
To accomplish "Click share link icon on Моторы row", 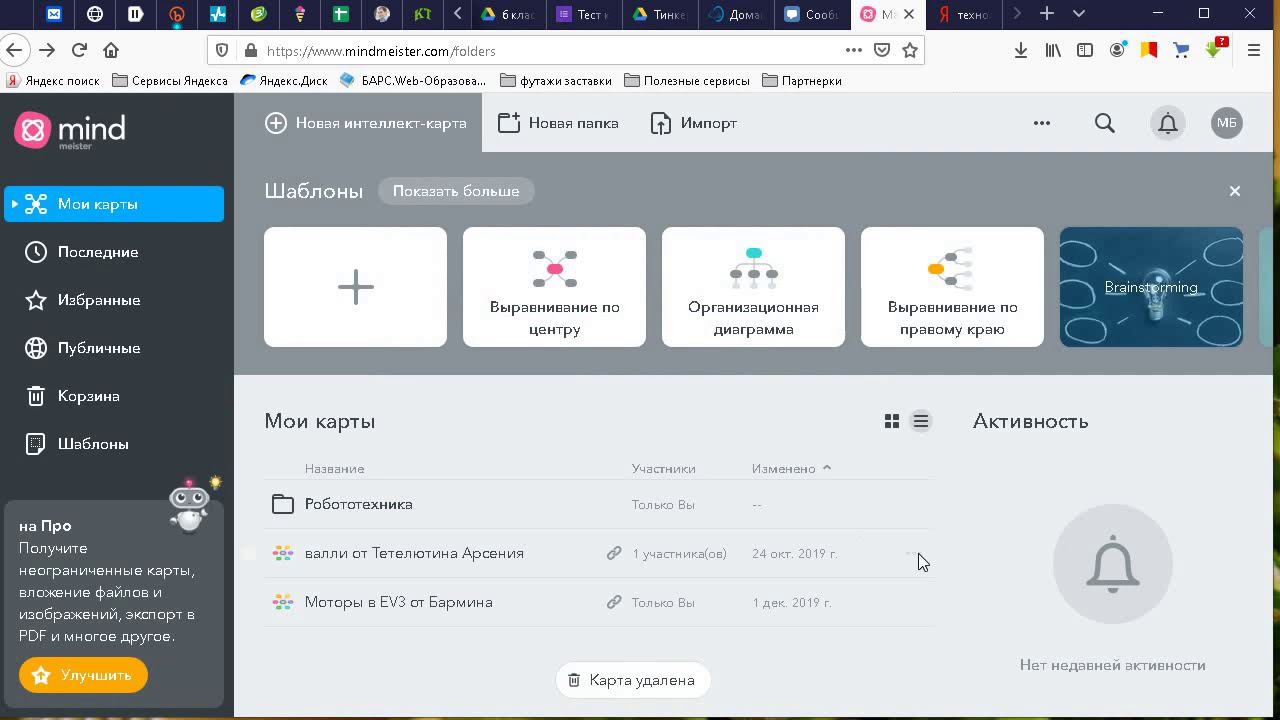I will click(x=614, y=602).
